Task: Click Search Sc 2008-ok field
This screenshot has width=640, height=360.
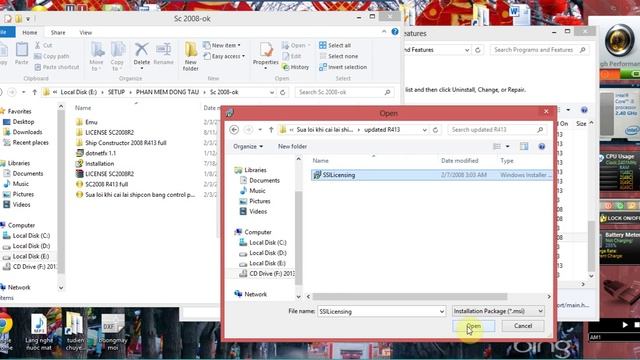Action: (344, 92)
